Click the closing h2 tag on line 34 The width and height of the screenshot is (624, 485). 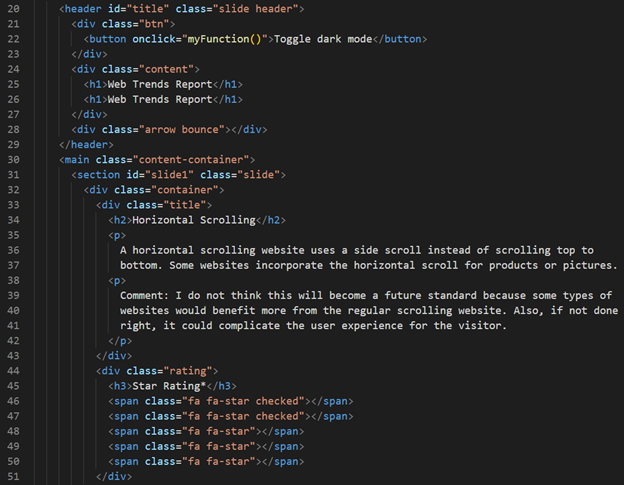(271, 220)
